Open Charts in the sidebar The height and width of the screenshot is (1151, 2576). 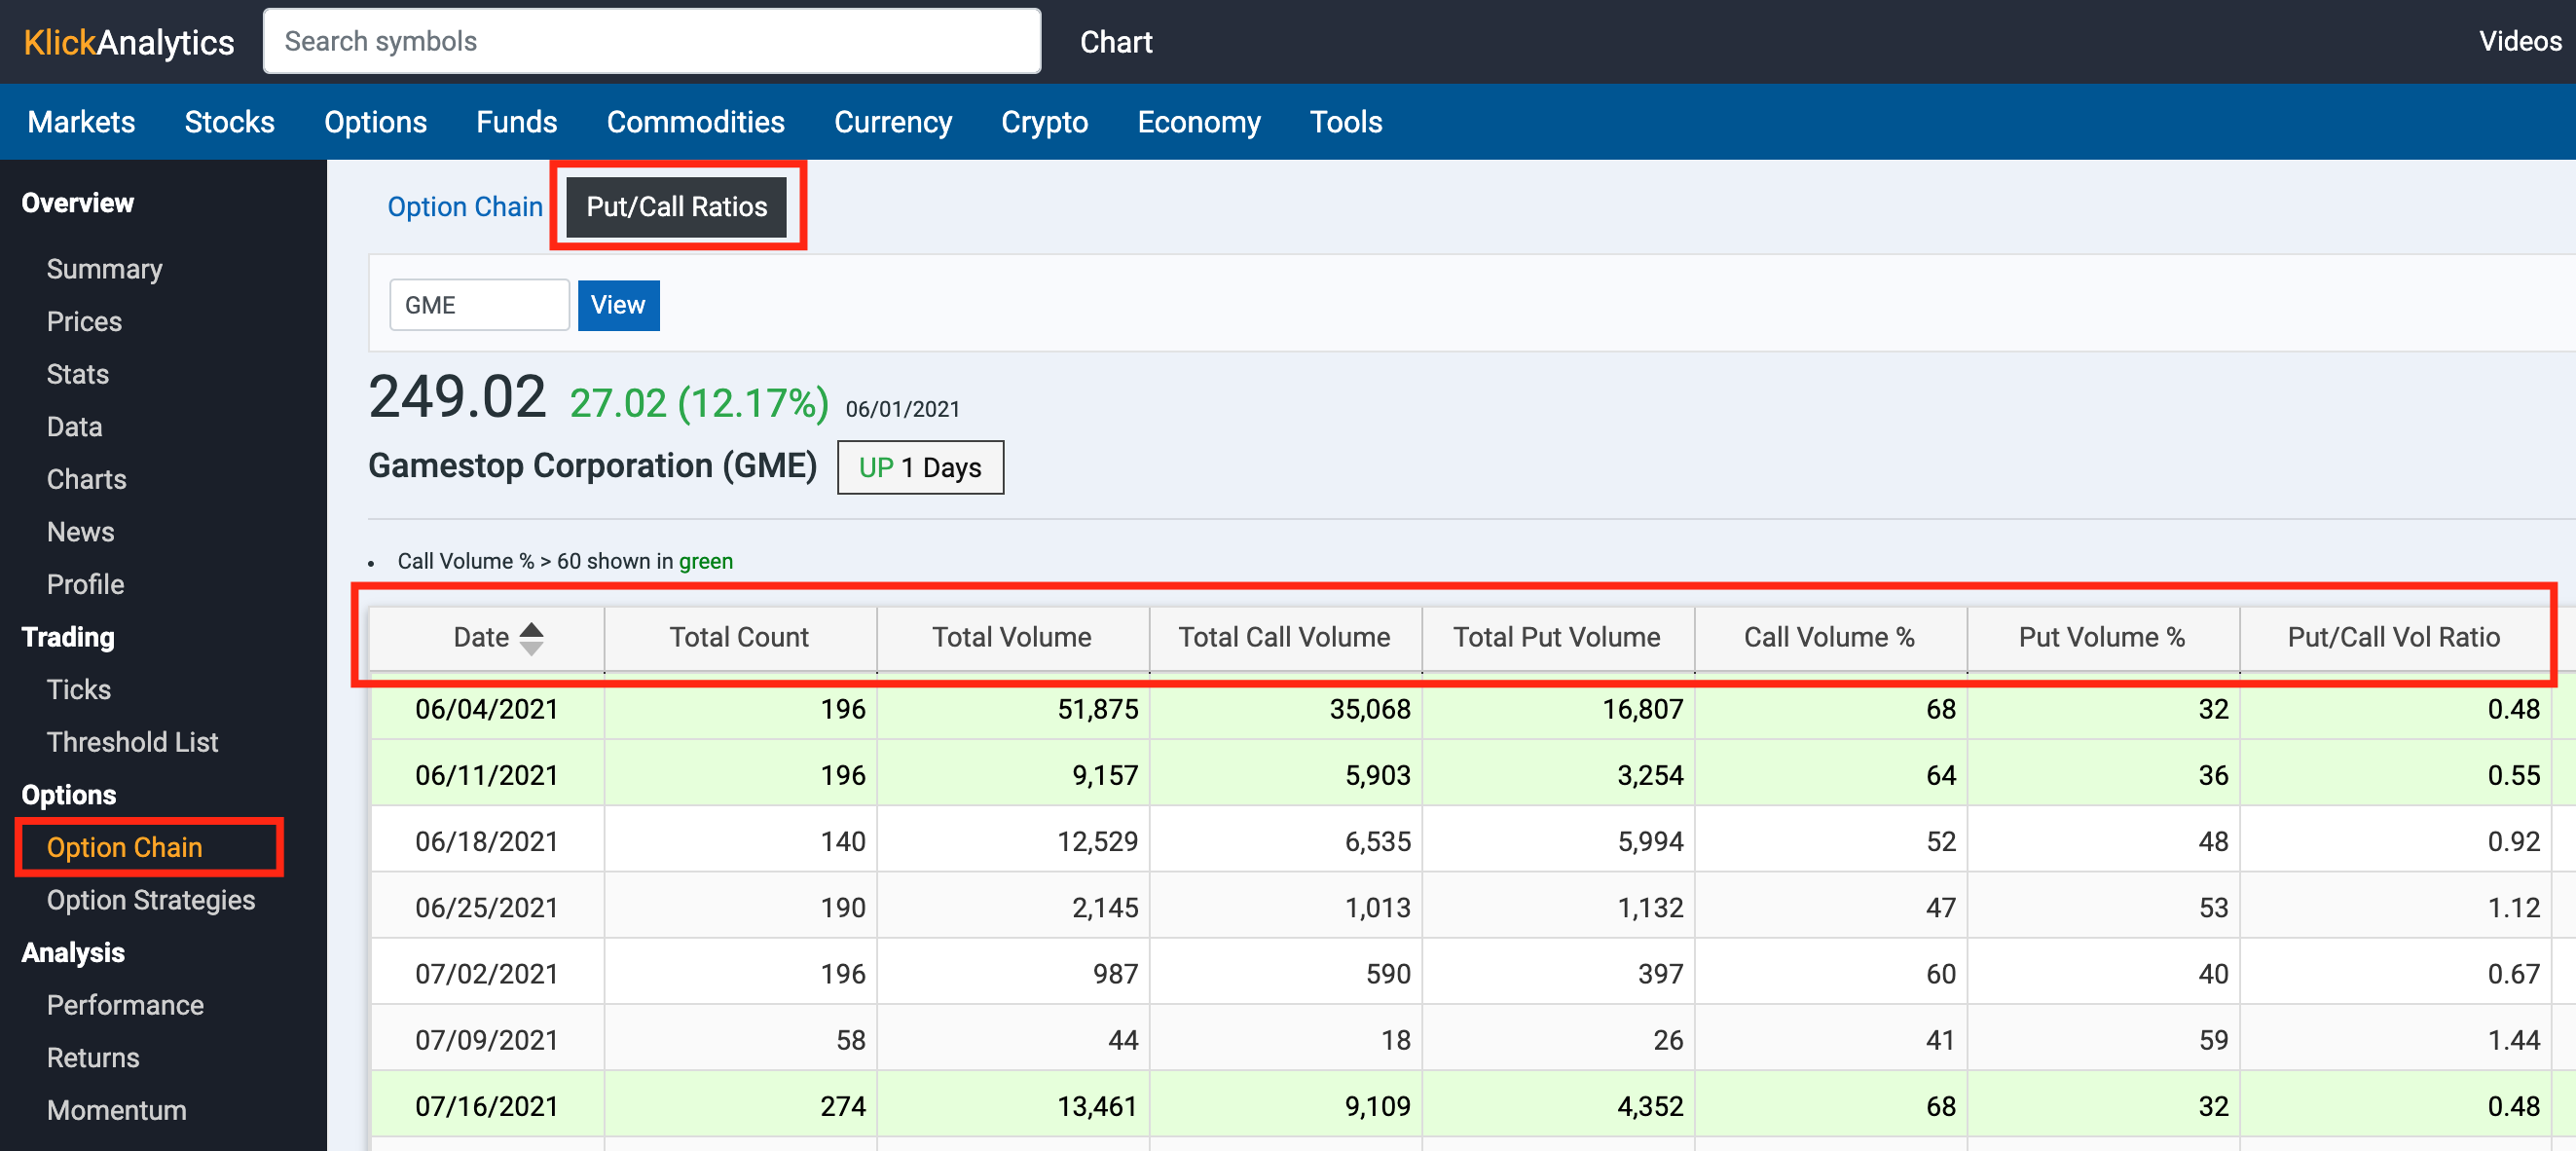click(86, 479)
